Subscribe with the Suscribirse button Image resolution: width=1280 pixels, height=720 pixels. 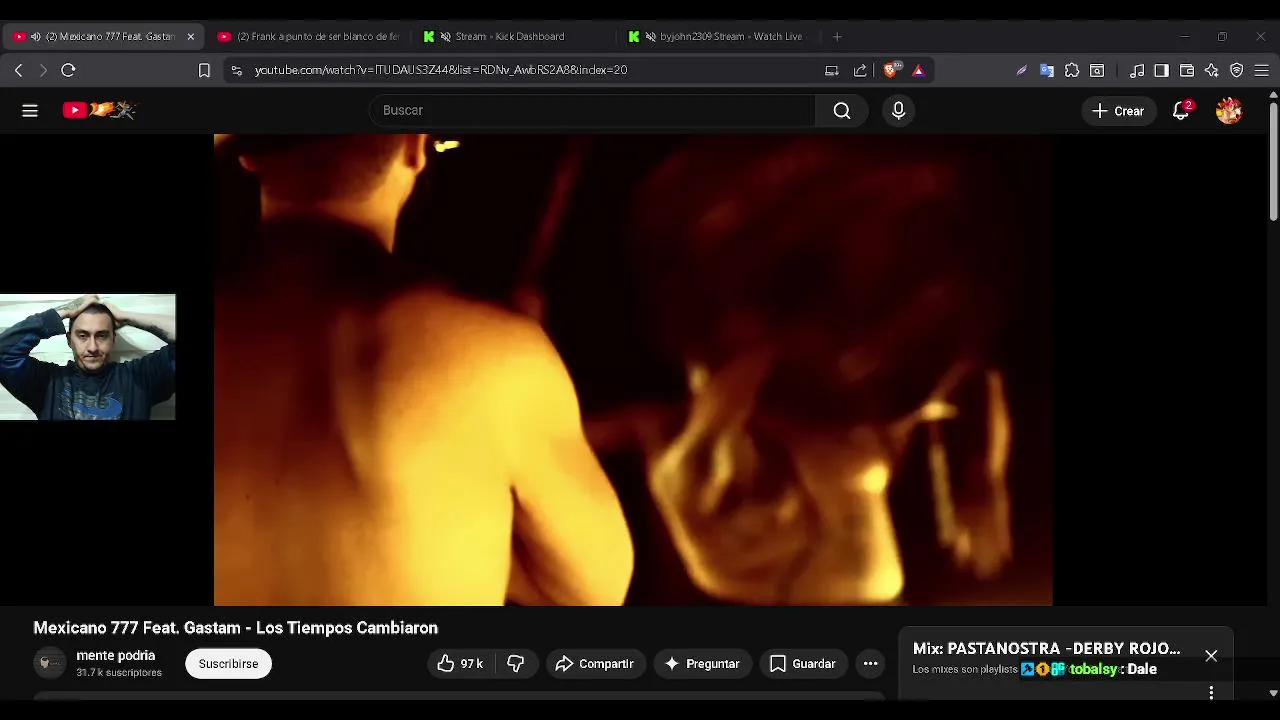pos(228,664)
